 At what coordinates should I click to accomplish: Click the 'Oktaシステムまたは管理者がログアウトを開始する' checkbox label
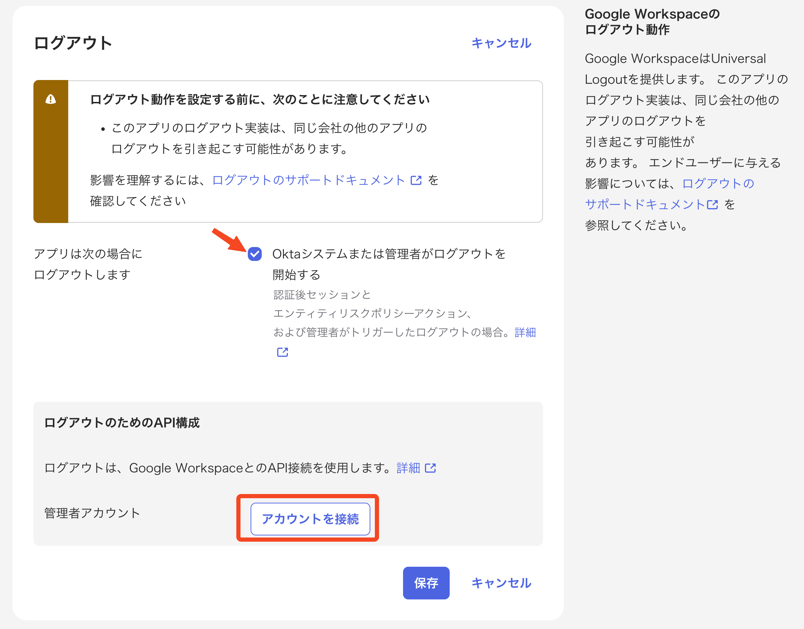[388, 254]
